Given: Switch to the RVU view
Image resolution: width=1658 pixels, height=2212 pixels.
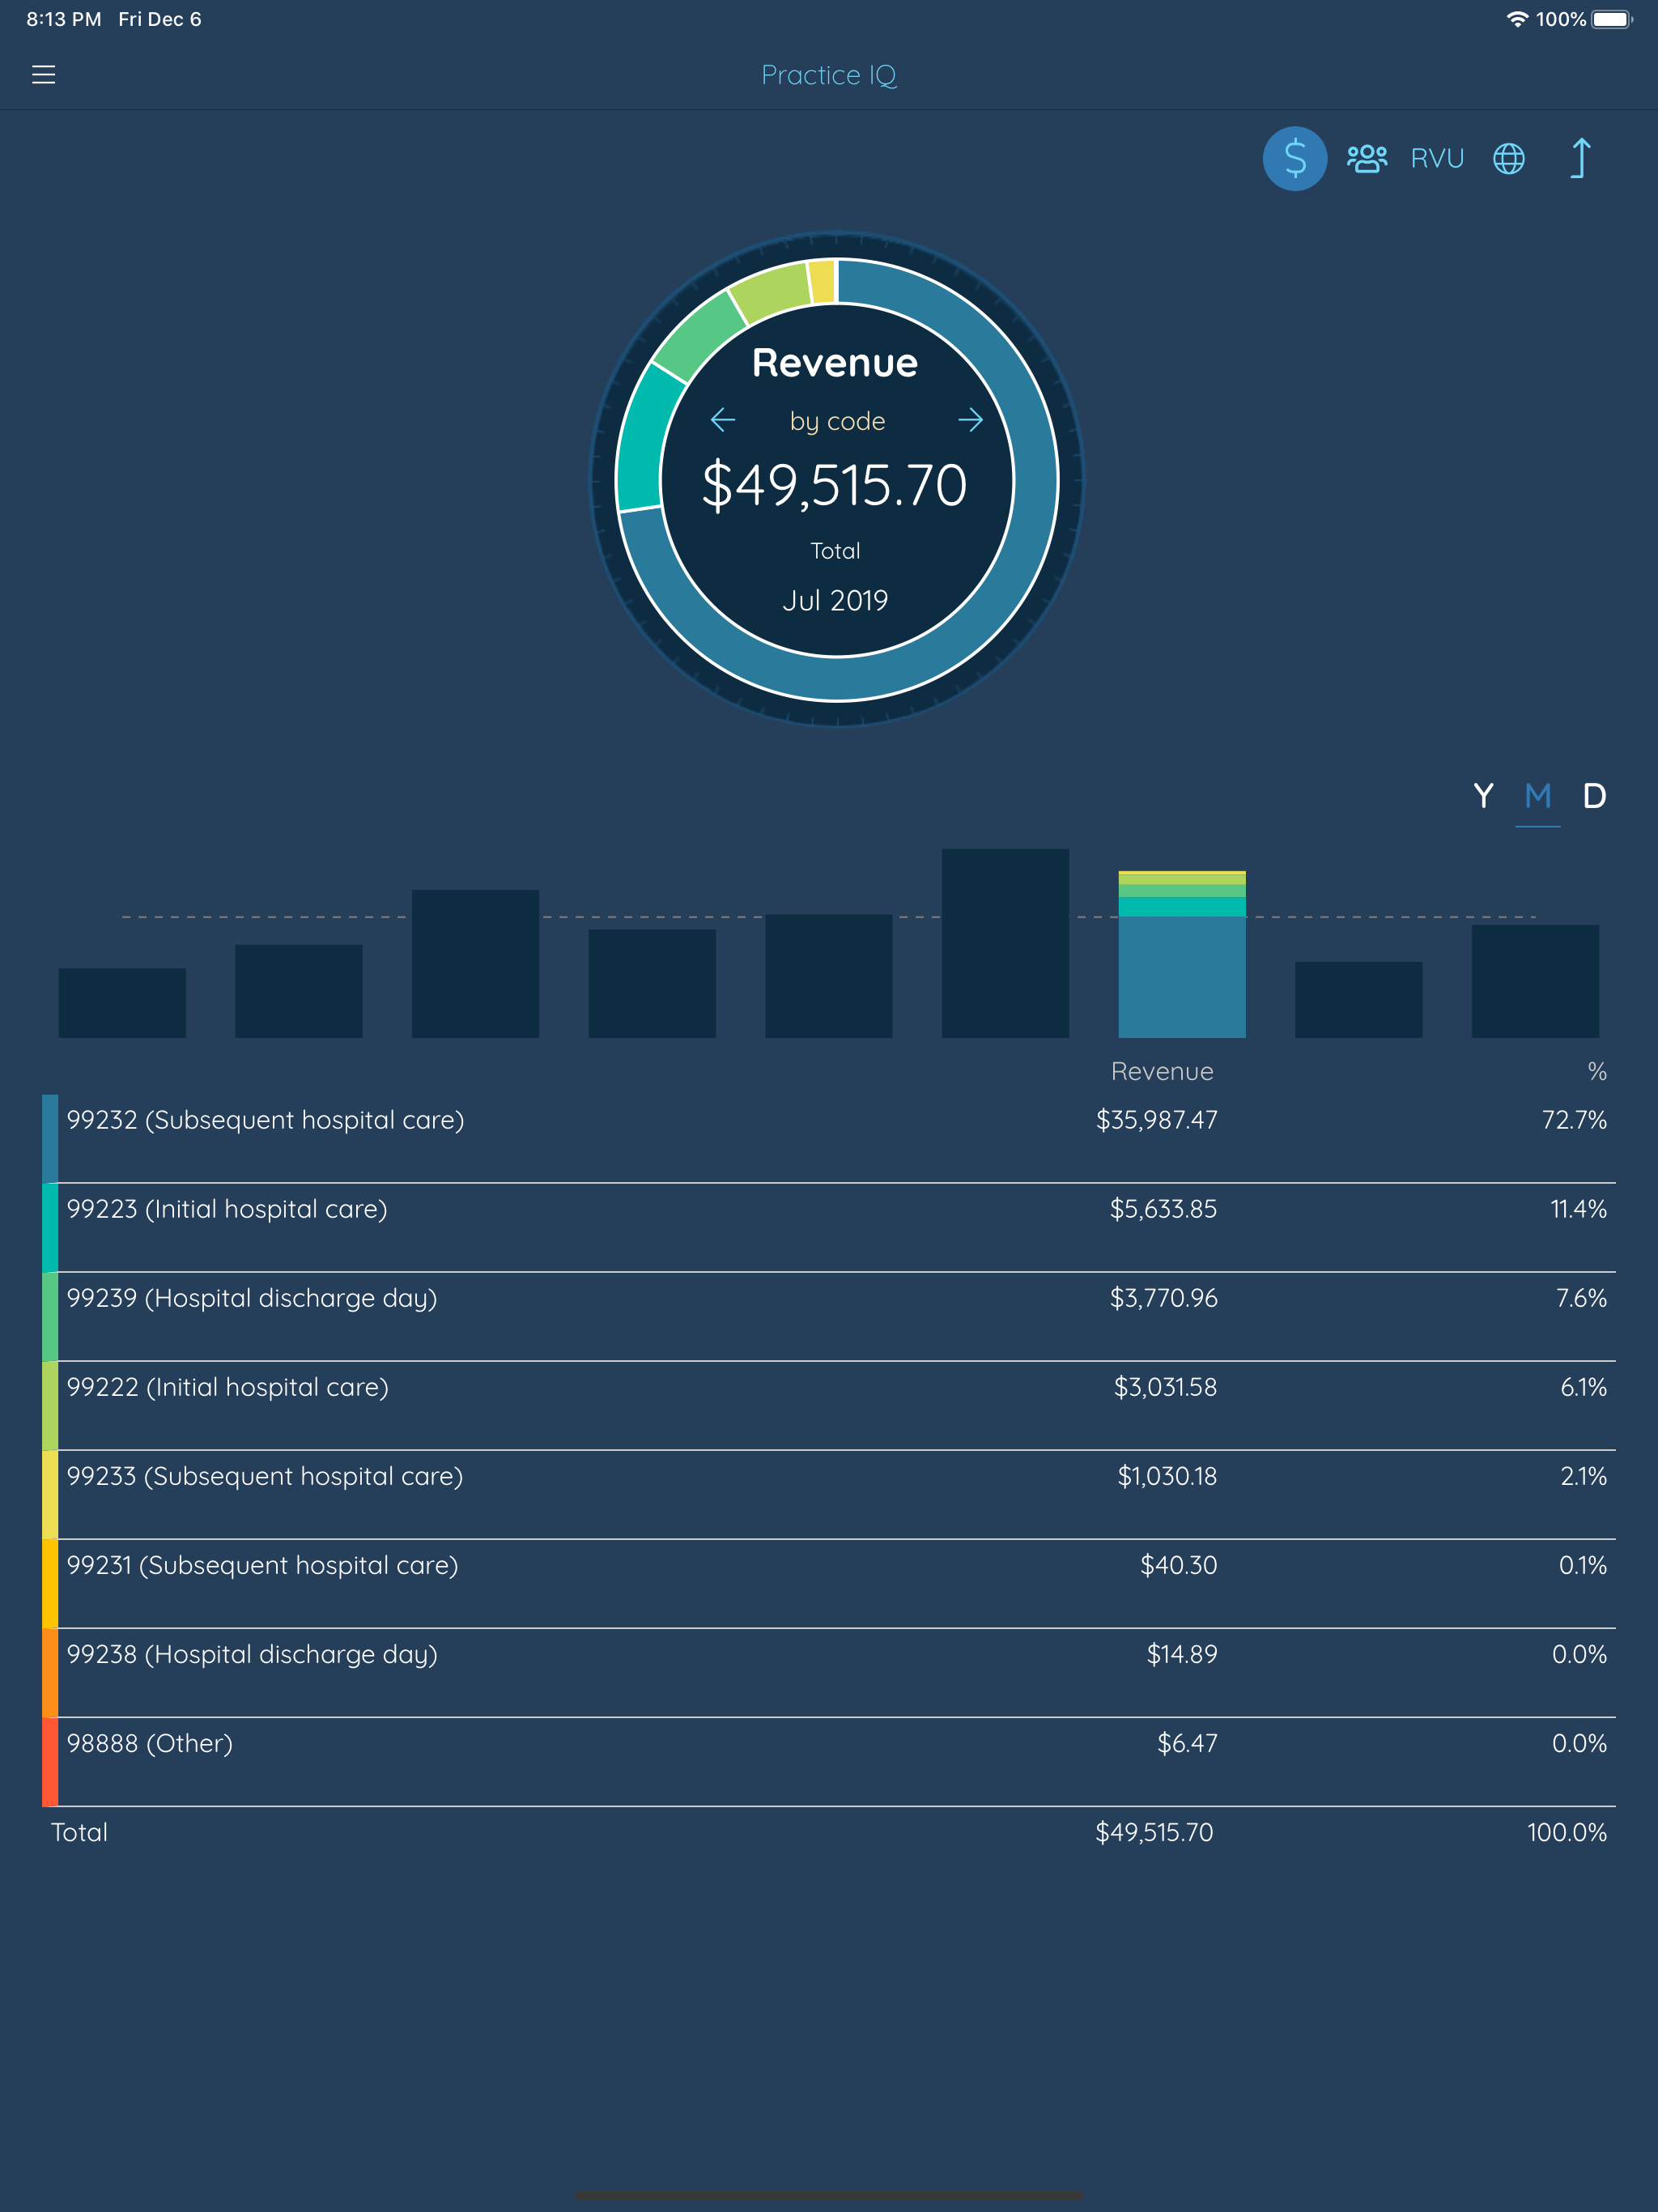Looking at the screenshot, I should pyautogui.click(x=1437, y=158).
